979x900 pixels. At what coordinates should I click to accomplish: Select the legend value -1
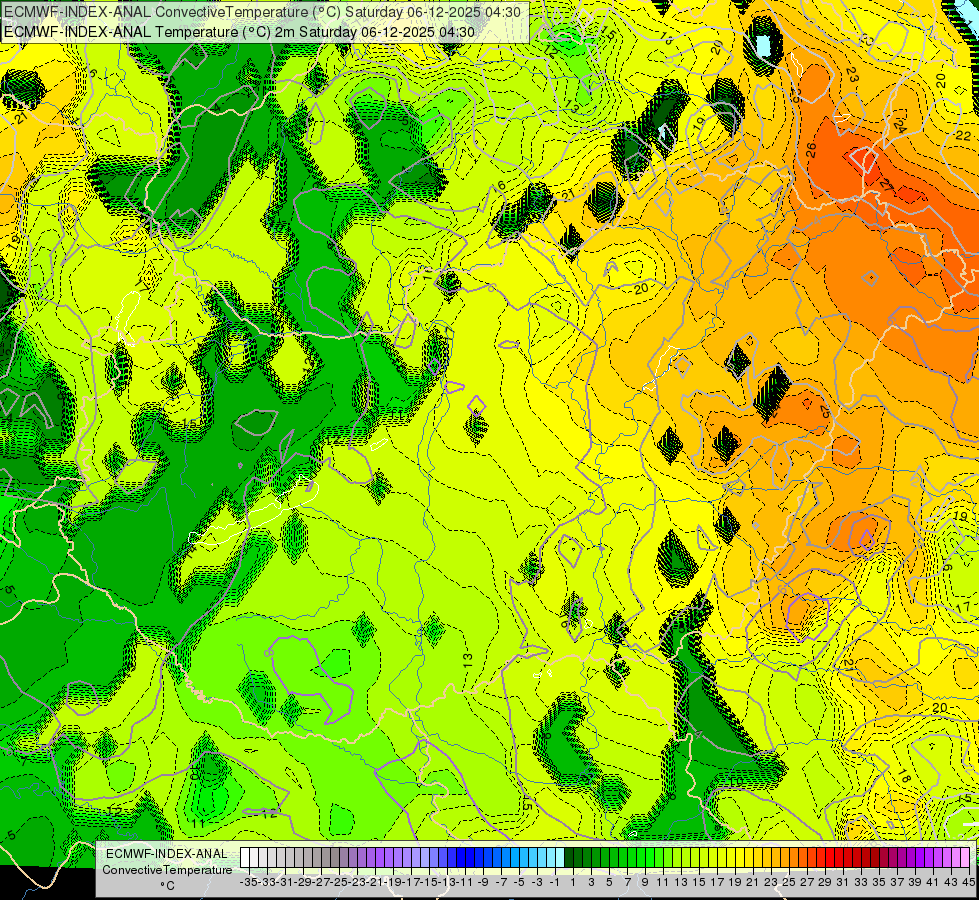[x=555, y=882]
